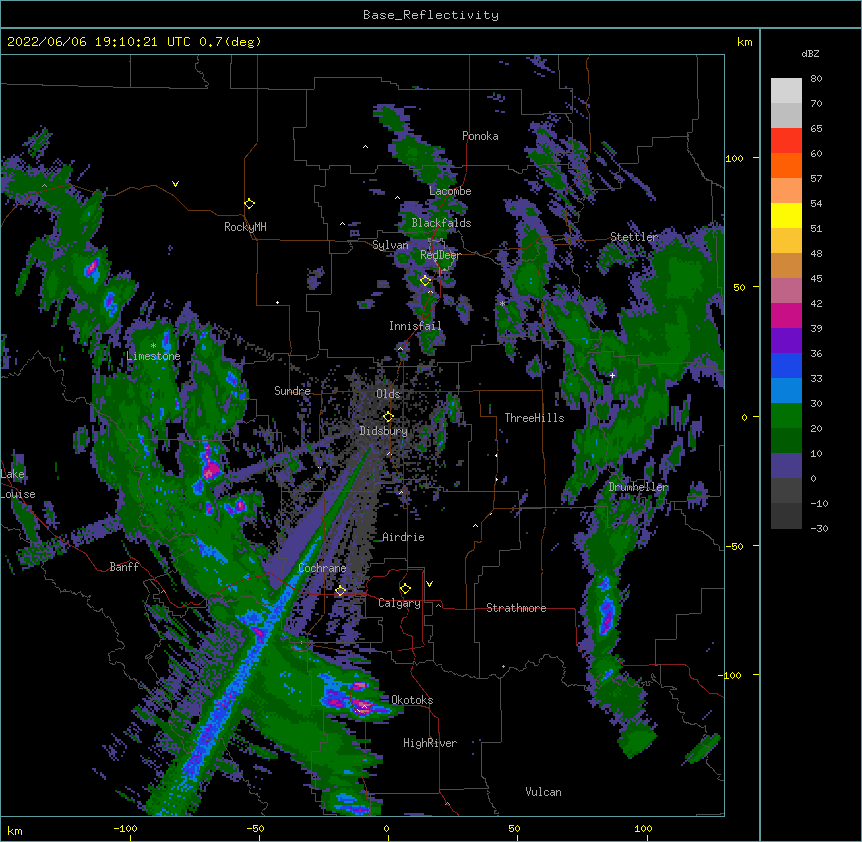Image resolution: width=862 pixels, height=842 pixels.
Task: Select the bright green 30-20 dBZ swatch
Action: click(786, 416)
